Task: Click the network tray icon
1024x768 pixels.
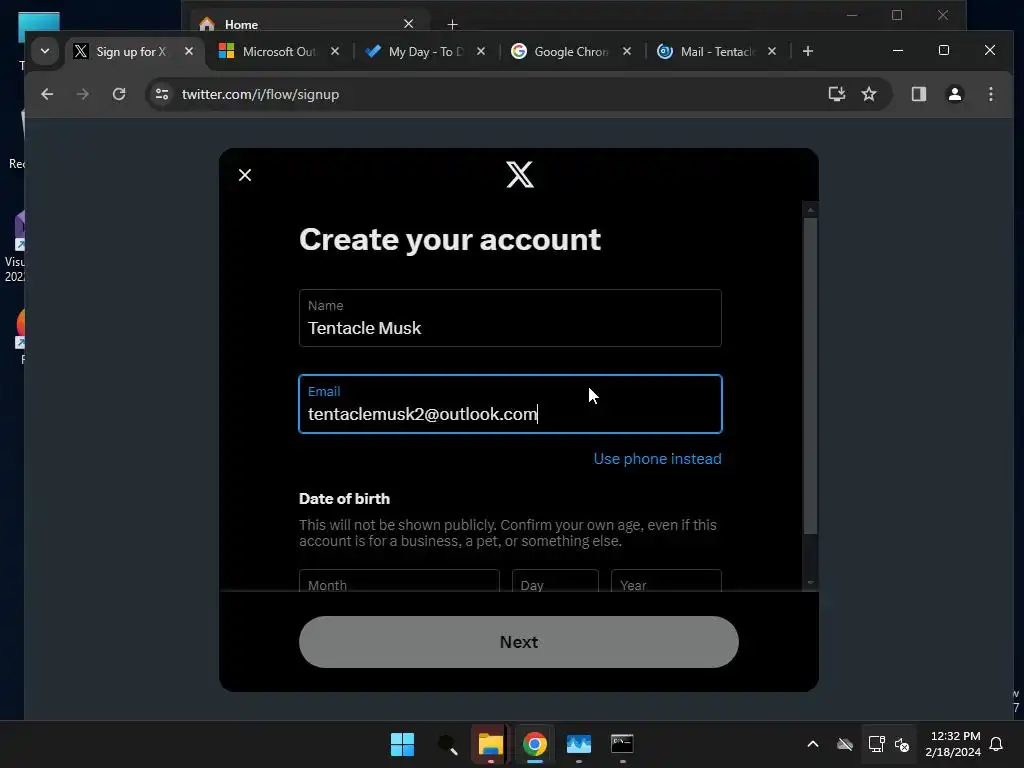Action: [x=876, y=744]
